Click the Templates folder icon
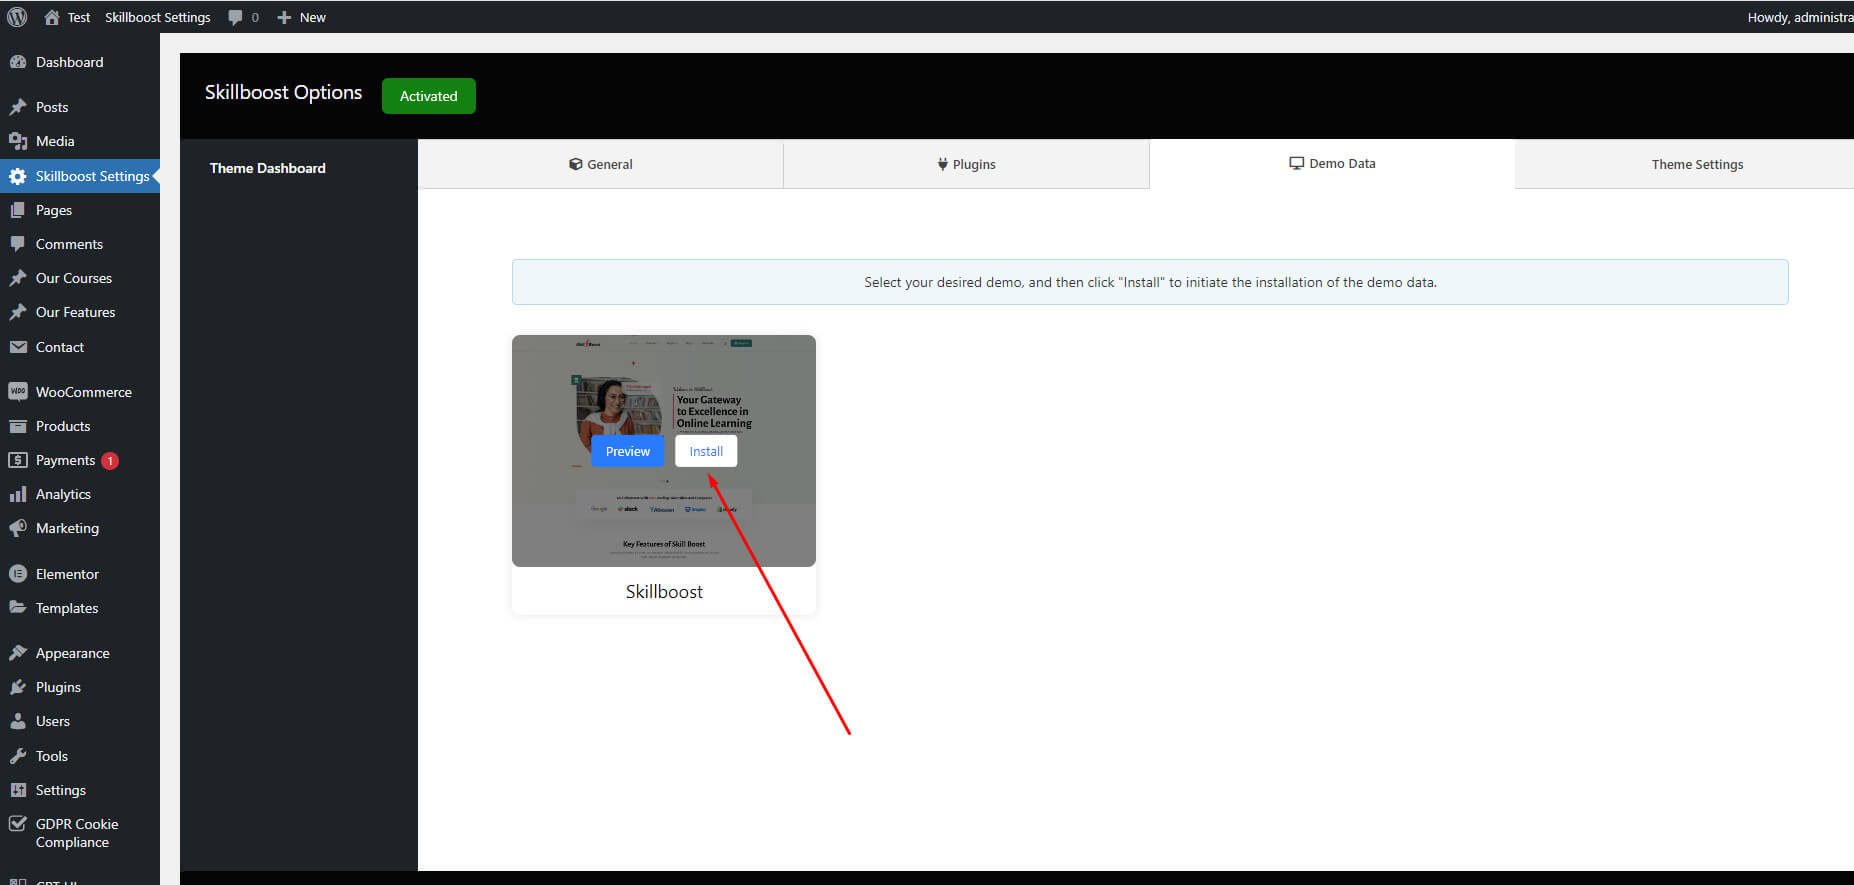1854x885 pixels. (x=18, y=608)
